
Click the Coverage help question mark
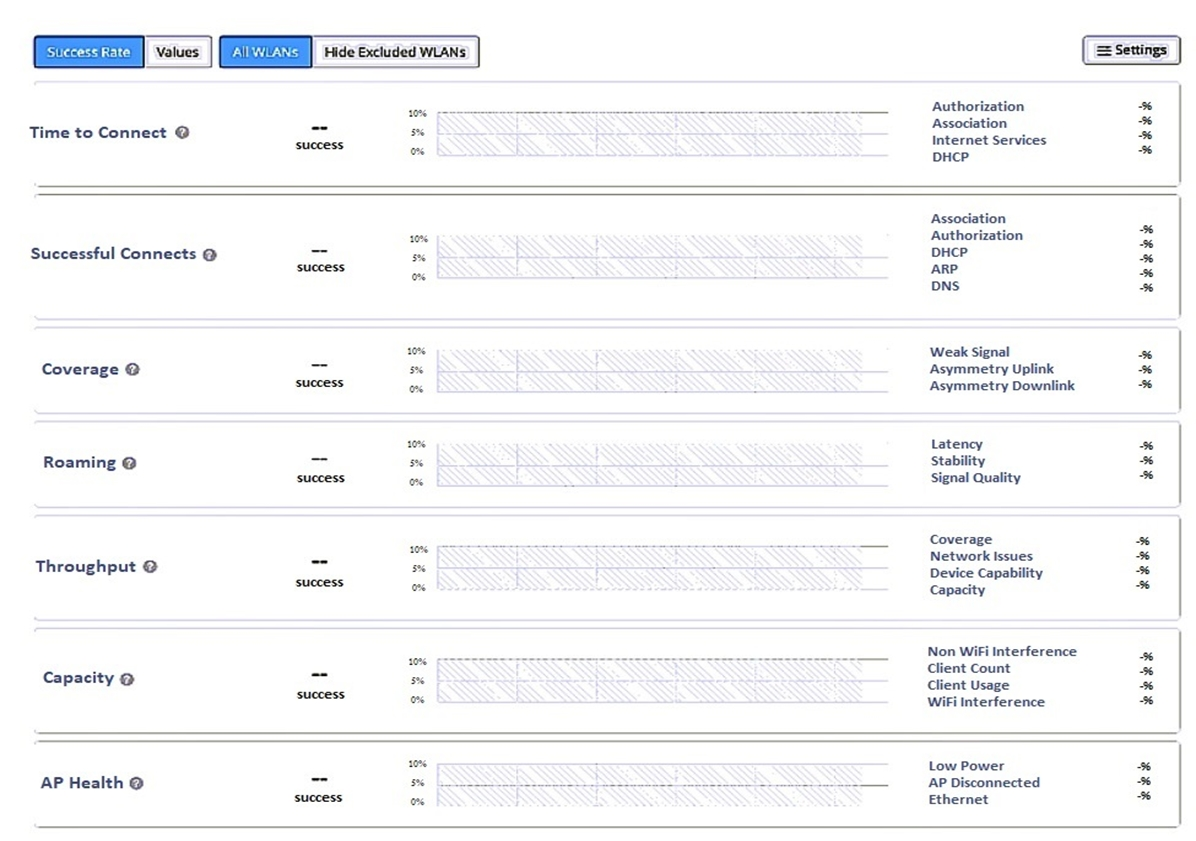coord(133,369)
